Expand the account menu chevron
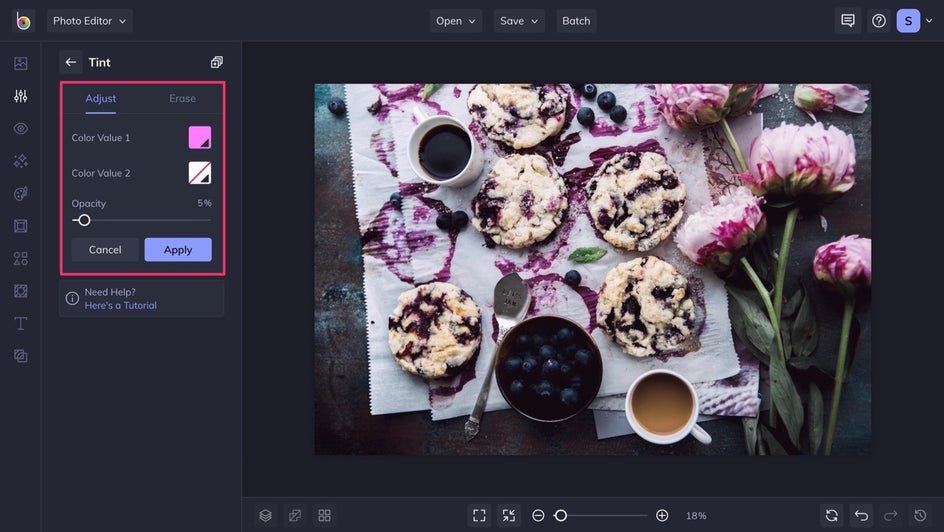 pyautogui.click(x=929, y=21)
